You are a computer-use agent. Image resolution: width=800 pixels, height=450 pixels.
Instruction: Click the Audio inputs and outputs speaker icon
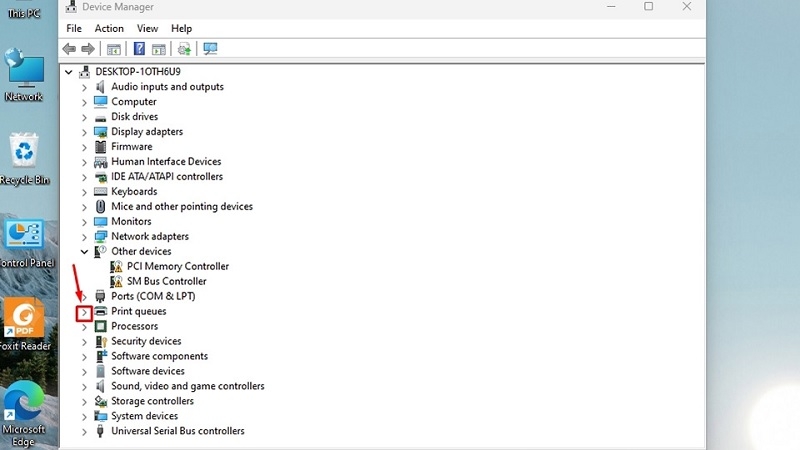pyautogui.click(x=101, y=87)
